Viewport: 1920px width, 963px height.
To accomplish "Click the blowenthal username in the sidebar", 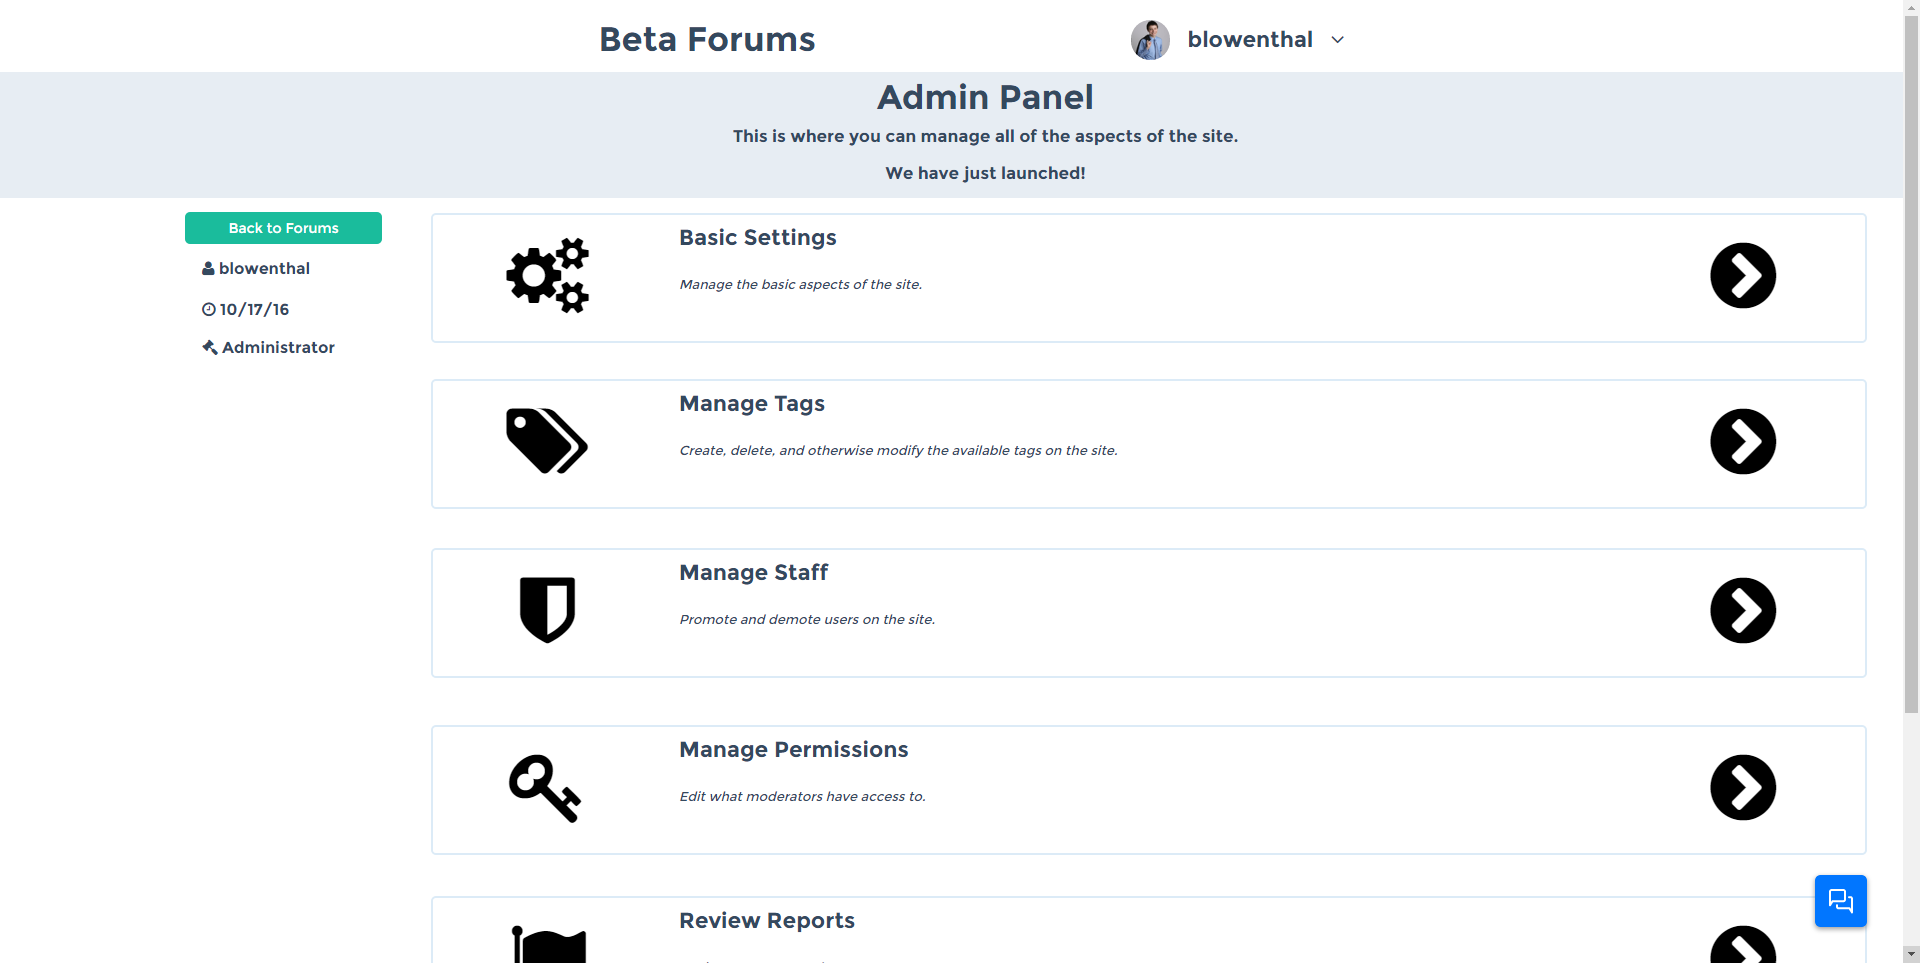I will (264, 269).
